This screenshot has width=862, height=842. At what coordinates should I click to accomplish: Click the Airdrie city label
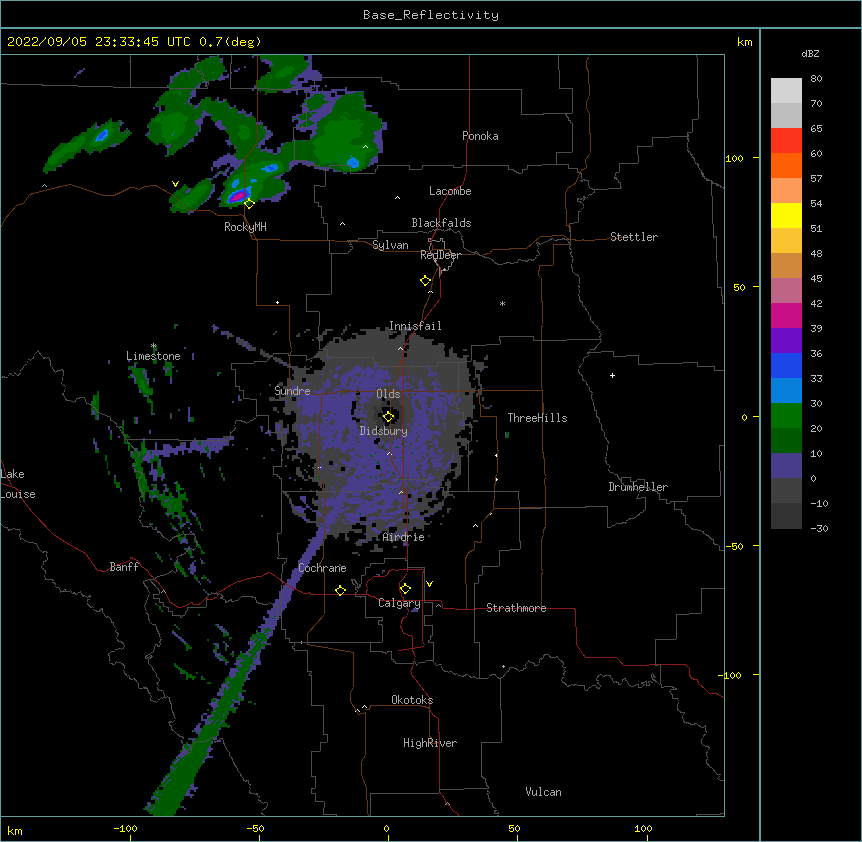[404, 537]
